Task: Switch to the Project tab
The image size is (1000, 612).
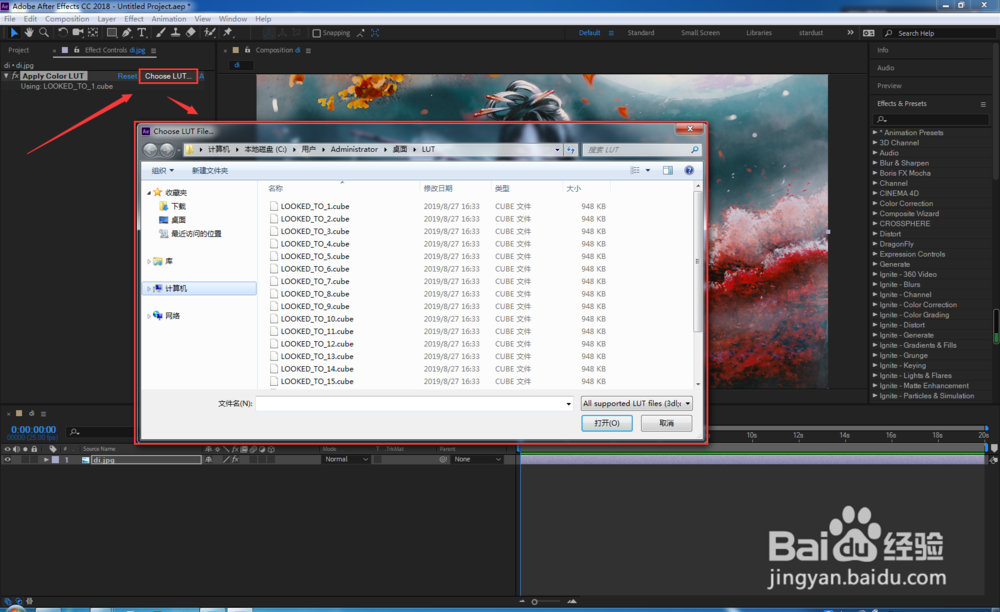Action: point(18,50)
